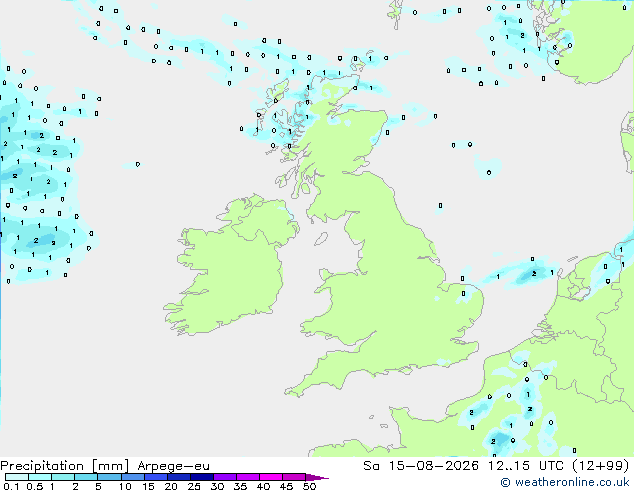Viewport: 634px width, 490px height.
Task: Click the '(12+99)' forecast step text
Action: 601,466
